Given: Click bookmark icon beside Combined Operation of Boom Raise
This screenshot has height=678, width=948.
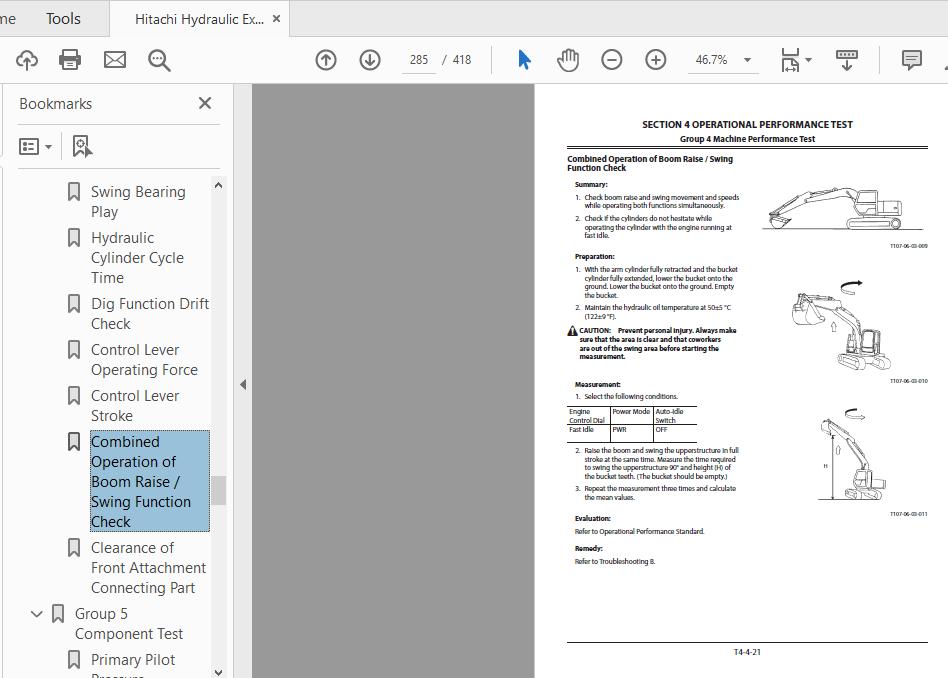Looking at the screenshot, I should click(x=74, y=442).
